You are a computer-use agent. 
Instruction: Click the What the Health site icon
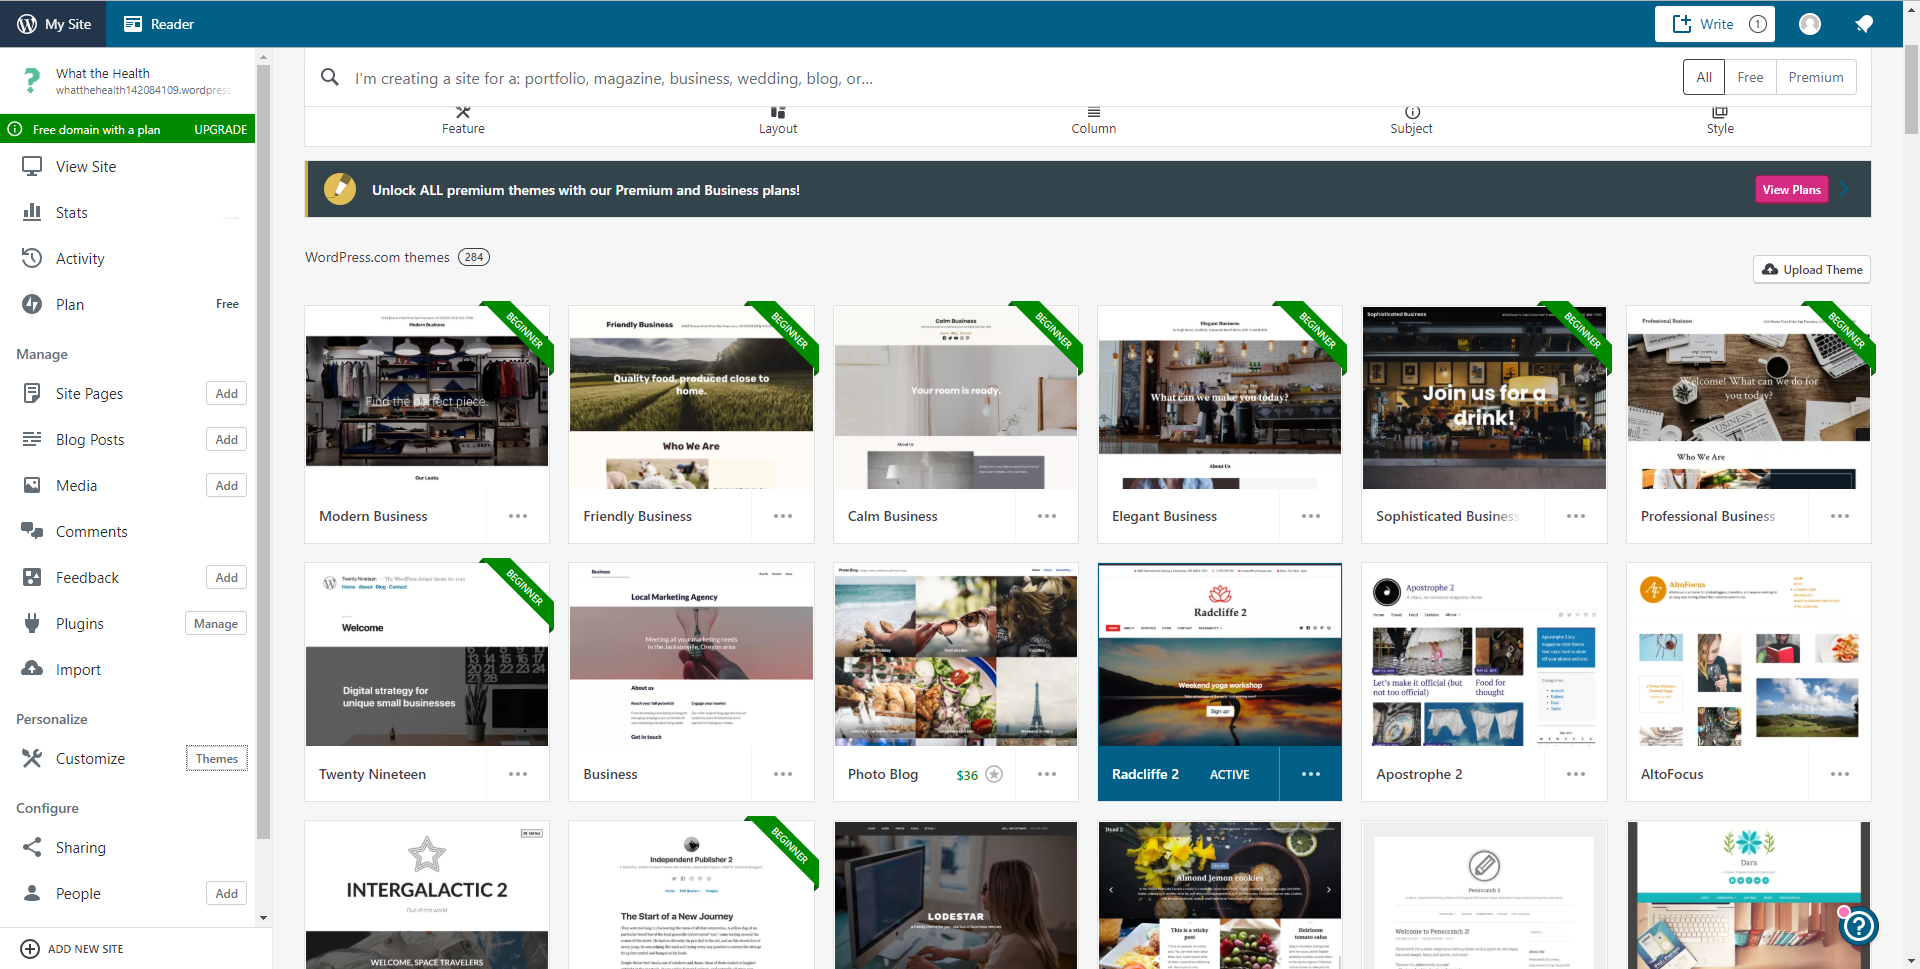(x=32, y=80)
